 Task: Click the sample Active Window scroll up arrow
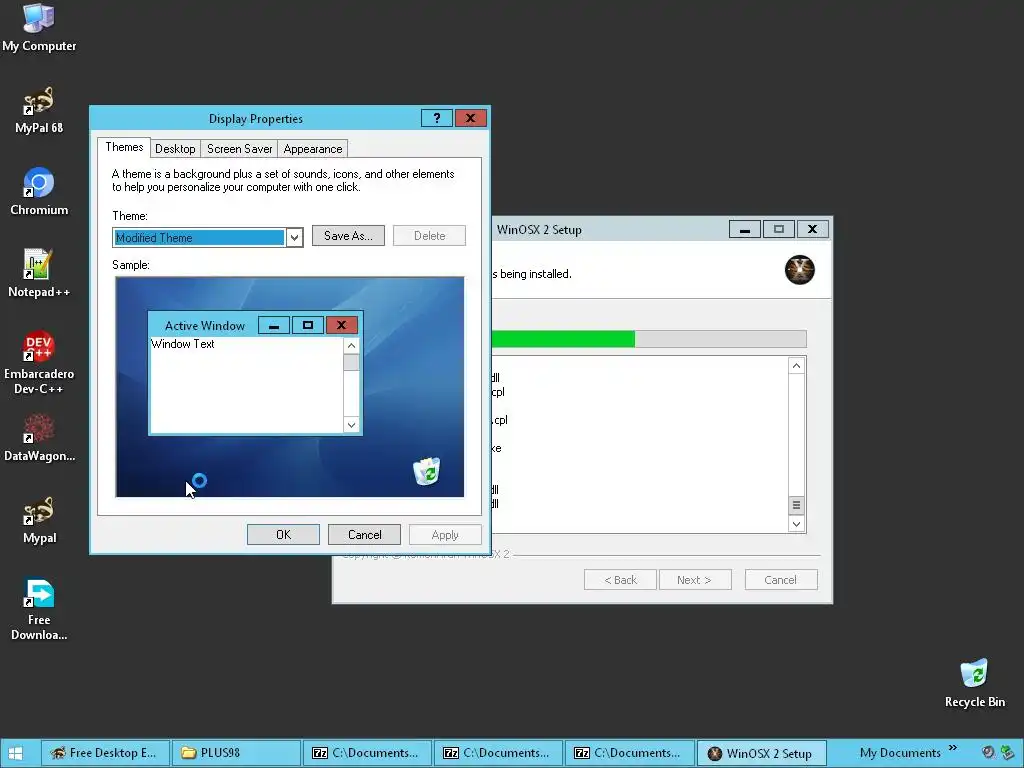(351, 346)
